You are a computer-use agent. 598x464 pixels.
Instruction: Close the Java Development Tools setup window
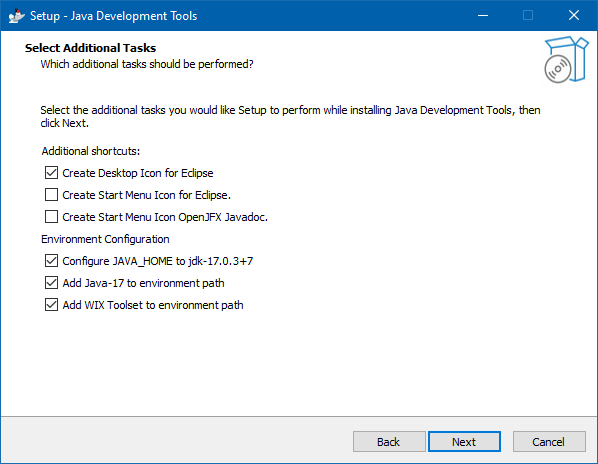tap(574, 16)
